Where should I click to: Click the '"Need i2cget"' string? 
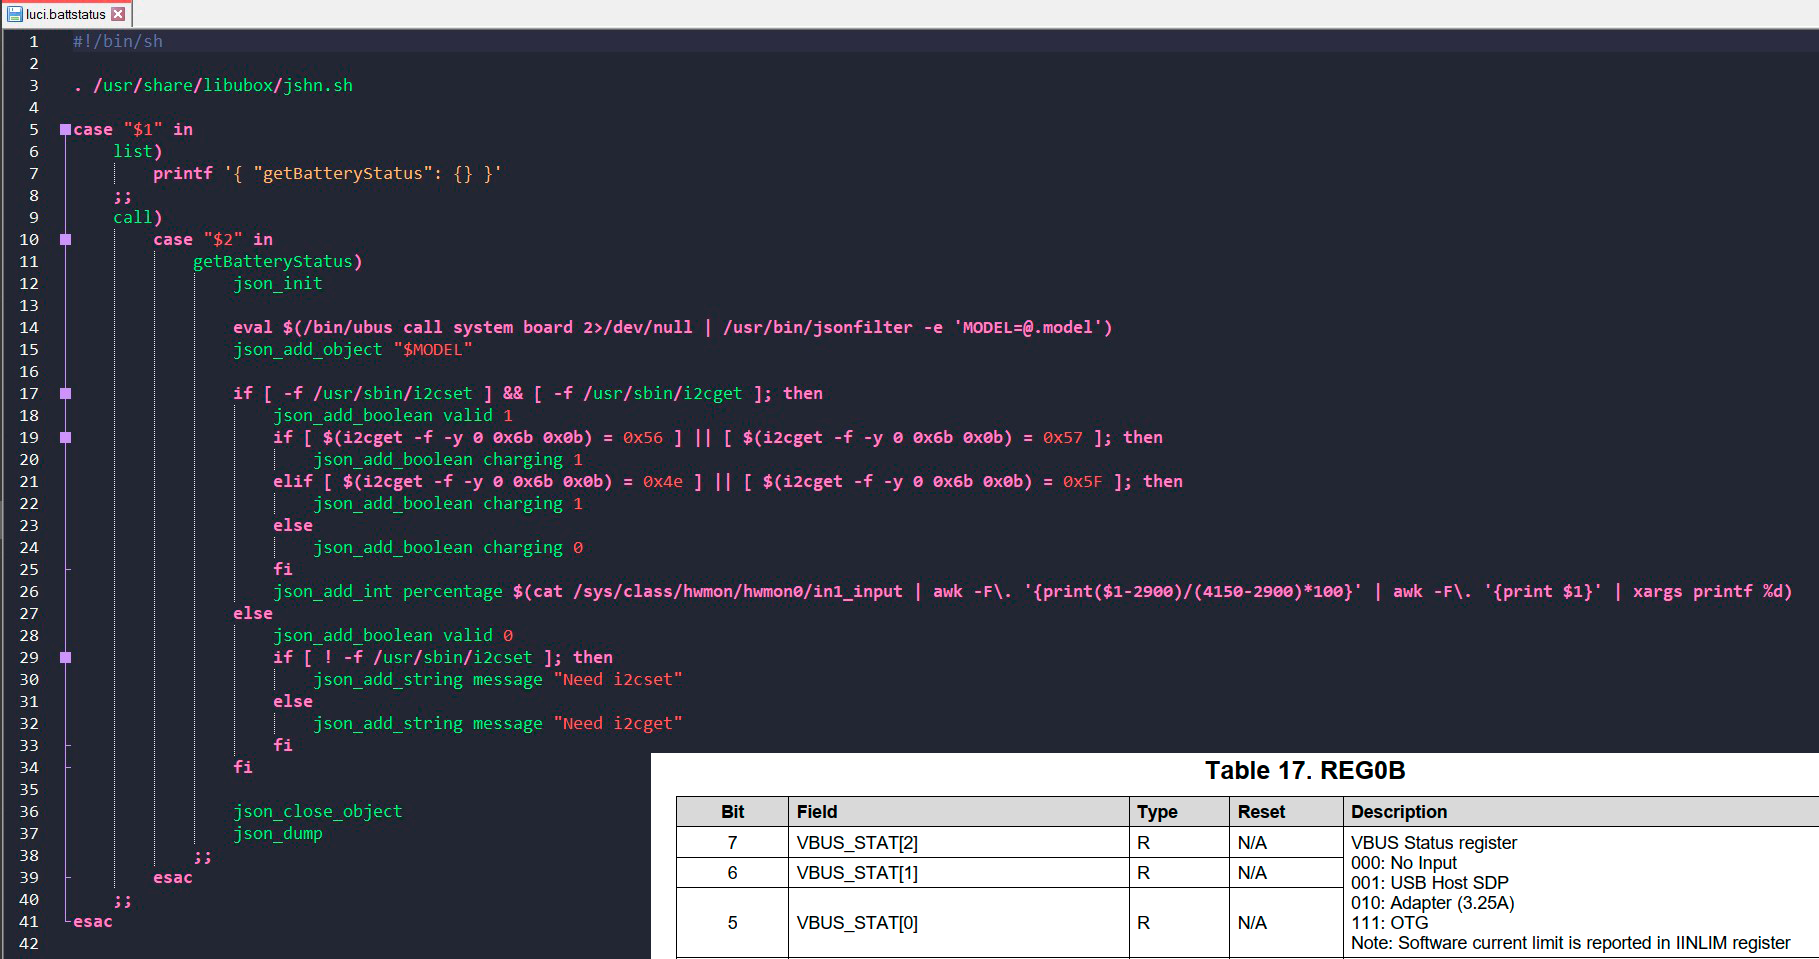coord(618,723)
